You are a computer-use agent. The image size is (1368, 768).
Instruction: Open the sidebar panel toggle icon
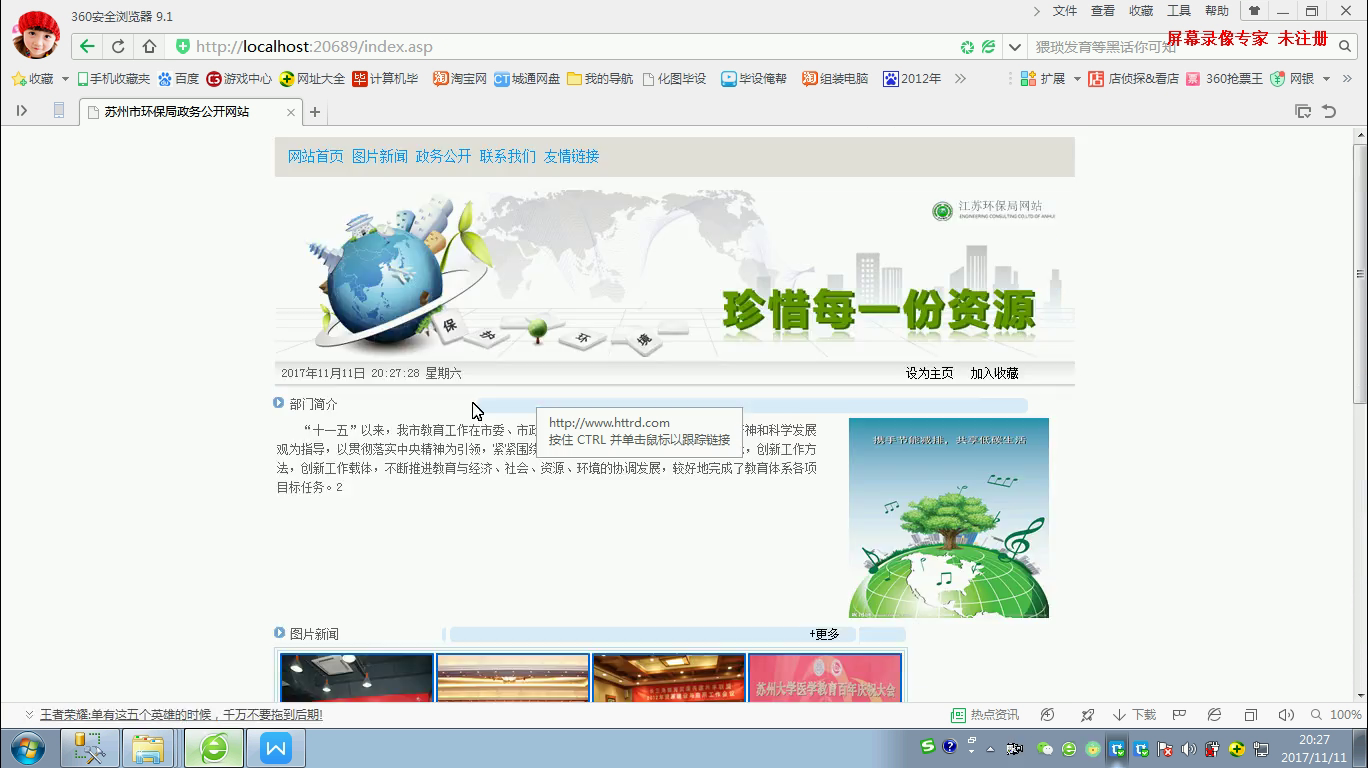pyautogui.click(x=21, y=111)
